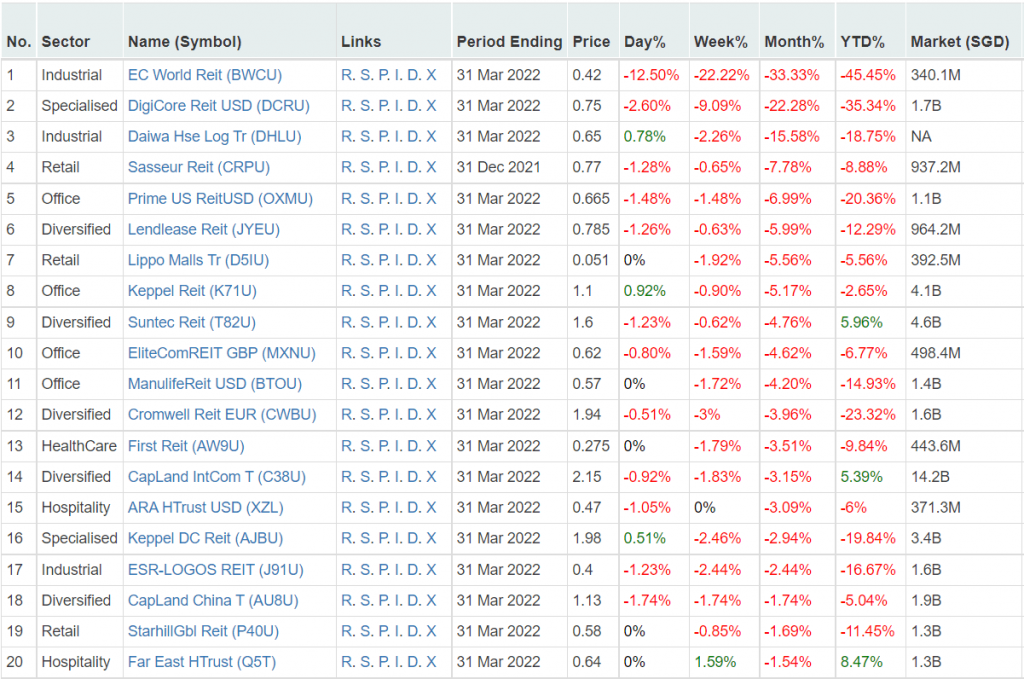Select the 0.665 price for Prime US ReitUSD
This screenshot has height=679, width=1024.
[x=591, y=198]
